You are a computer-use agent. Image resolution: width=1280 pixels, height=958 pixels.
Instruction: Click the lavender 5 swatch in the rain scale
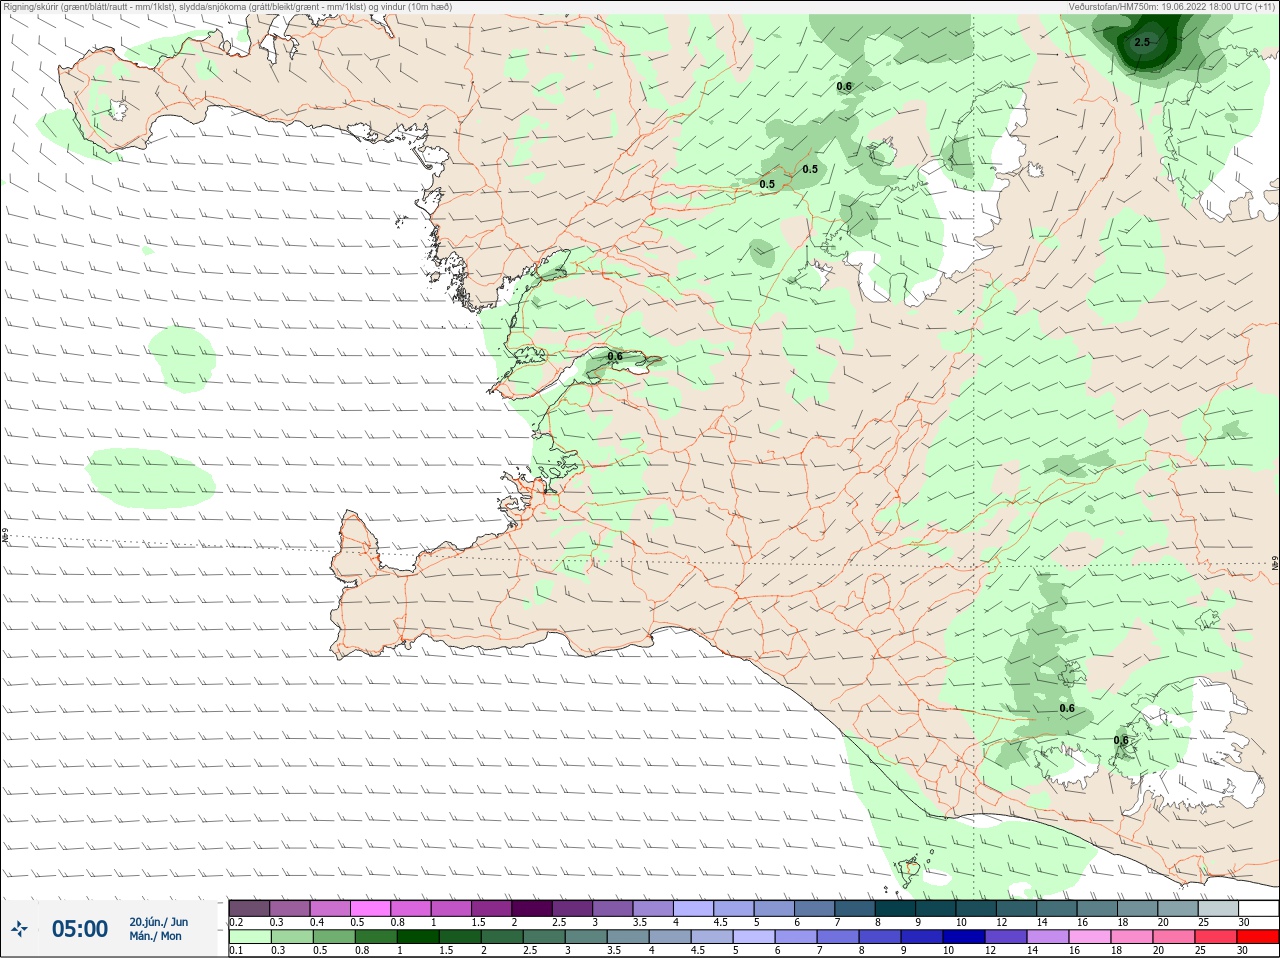coord(752,937)
